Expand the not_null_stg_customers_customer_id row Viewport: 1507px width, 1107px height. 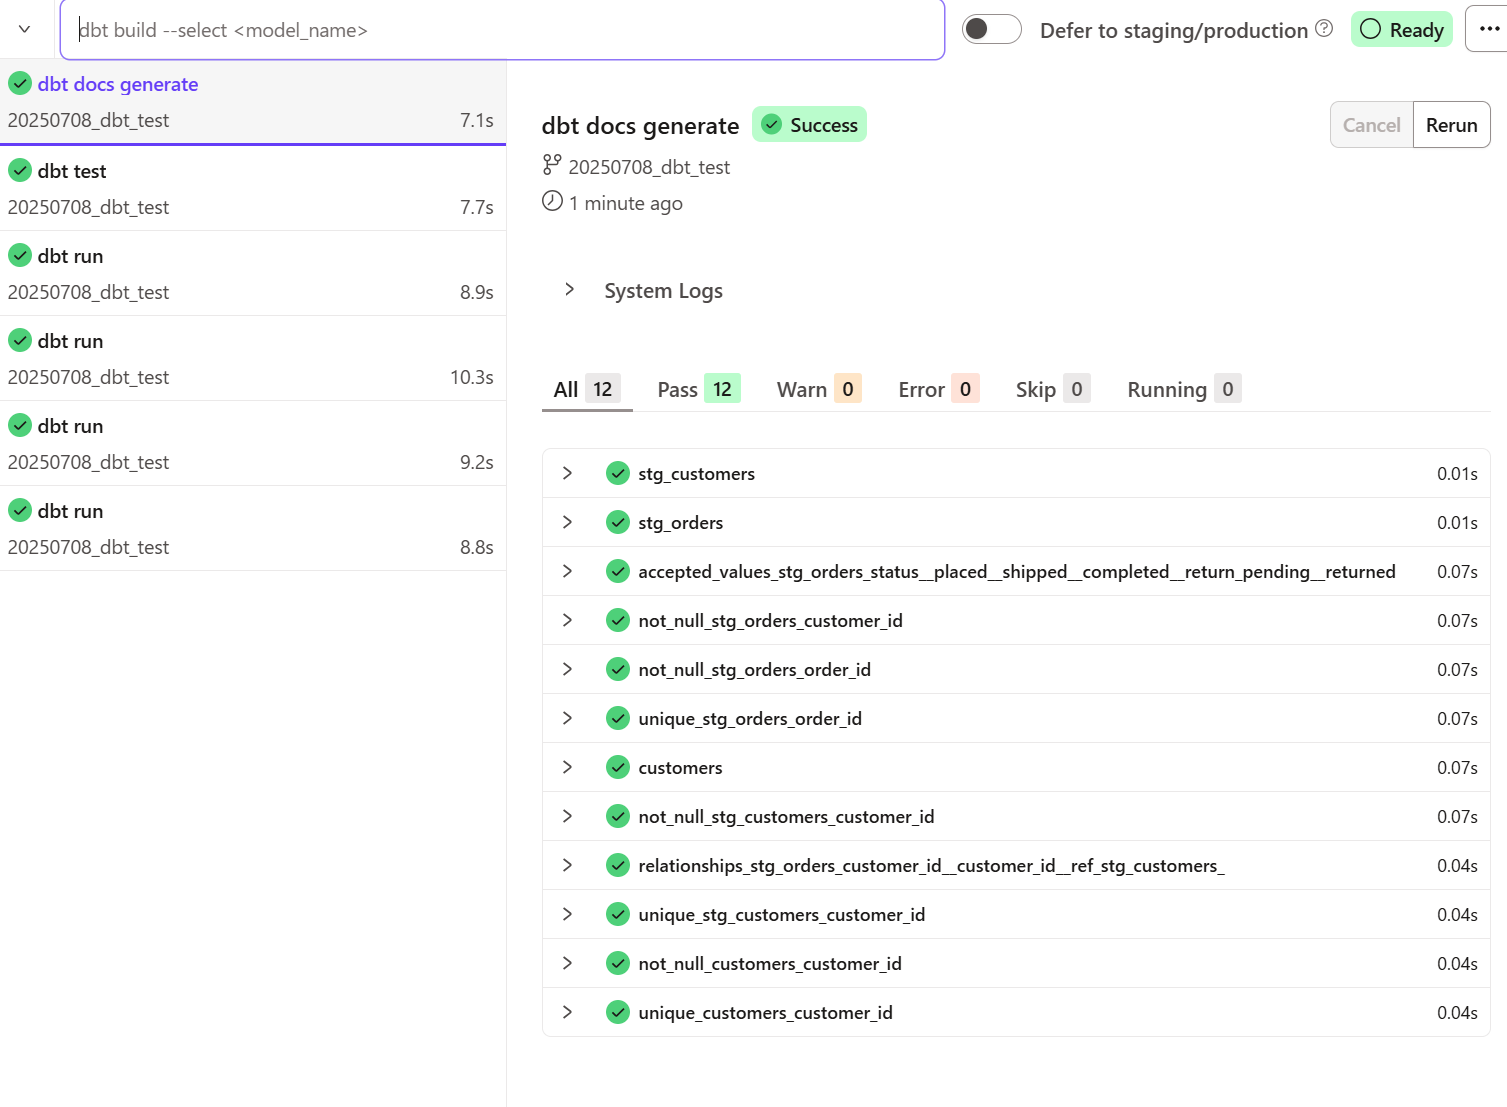[567, 816]
